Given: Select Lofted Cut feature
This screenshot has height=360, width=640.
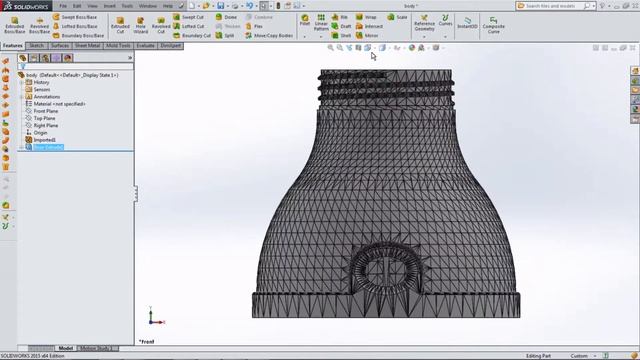Looking at the screenshot, I should (x=188, y=26).
